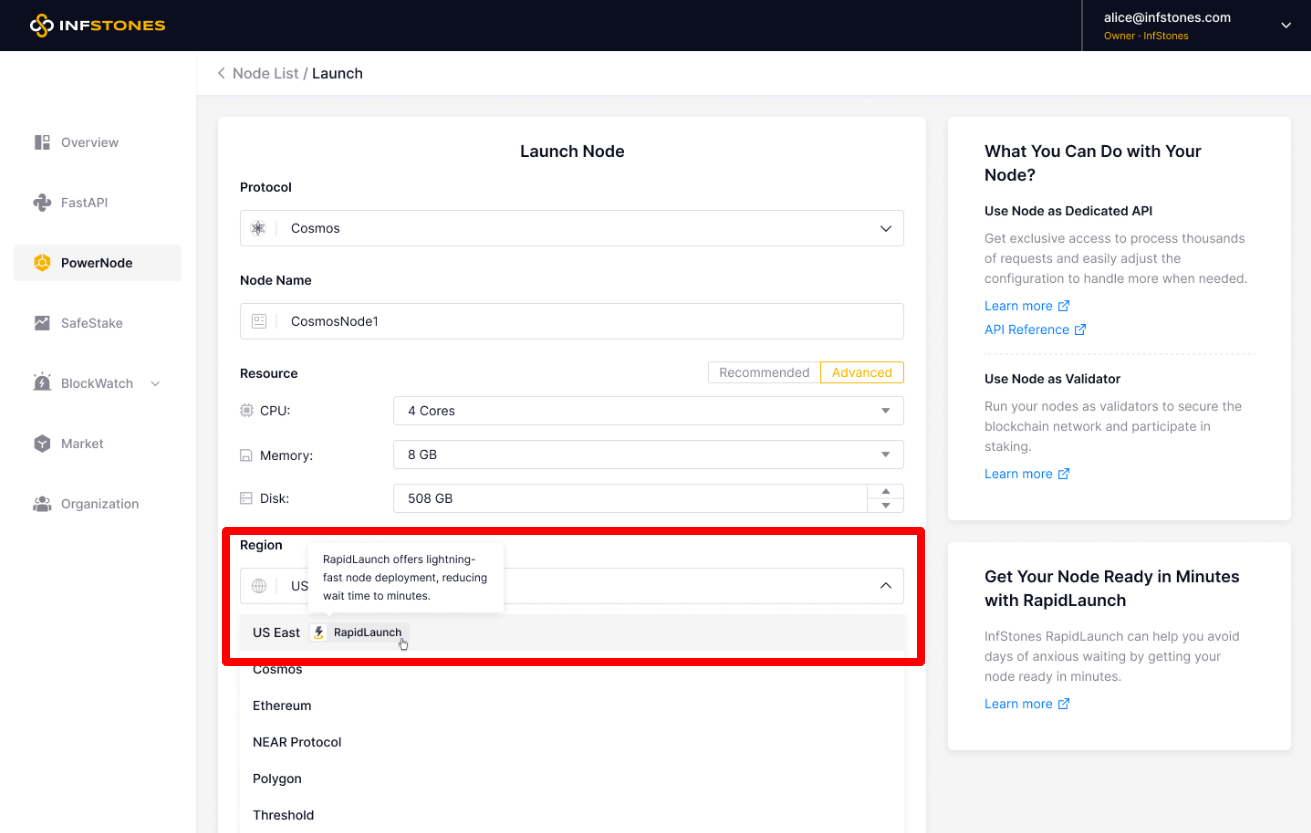Open the Memory 8 GB dropdown
The image size is (1311, 833).
tap(648, 454)
